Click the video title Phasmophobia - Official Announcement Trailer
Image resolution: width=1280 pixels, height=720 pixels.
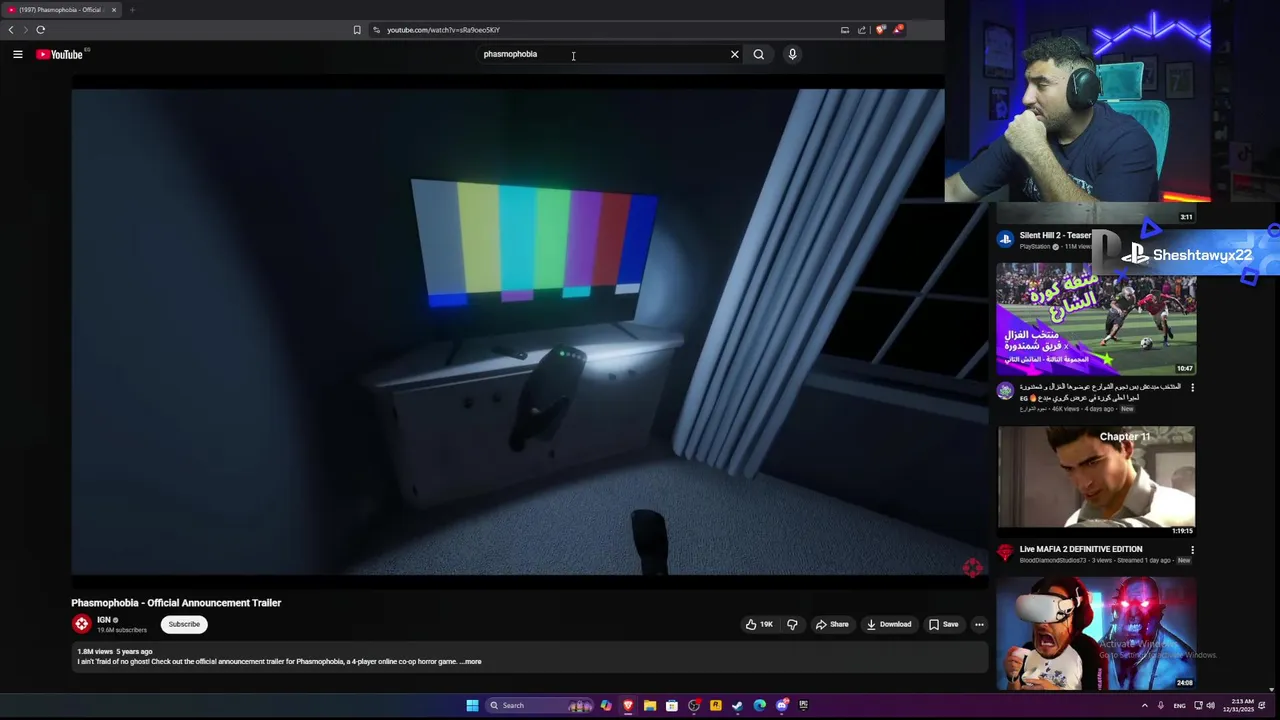click(176, 603)
